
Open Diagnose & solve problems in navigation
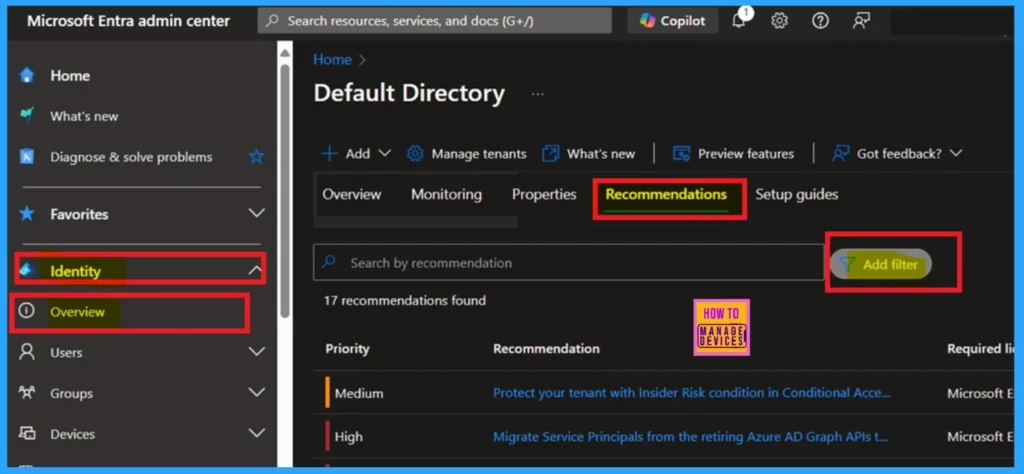tap(131, 157)
